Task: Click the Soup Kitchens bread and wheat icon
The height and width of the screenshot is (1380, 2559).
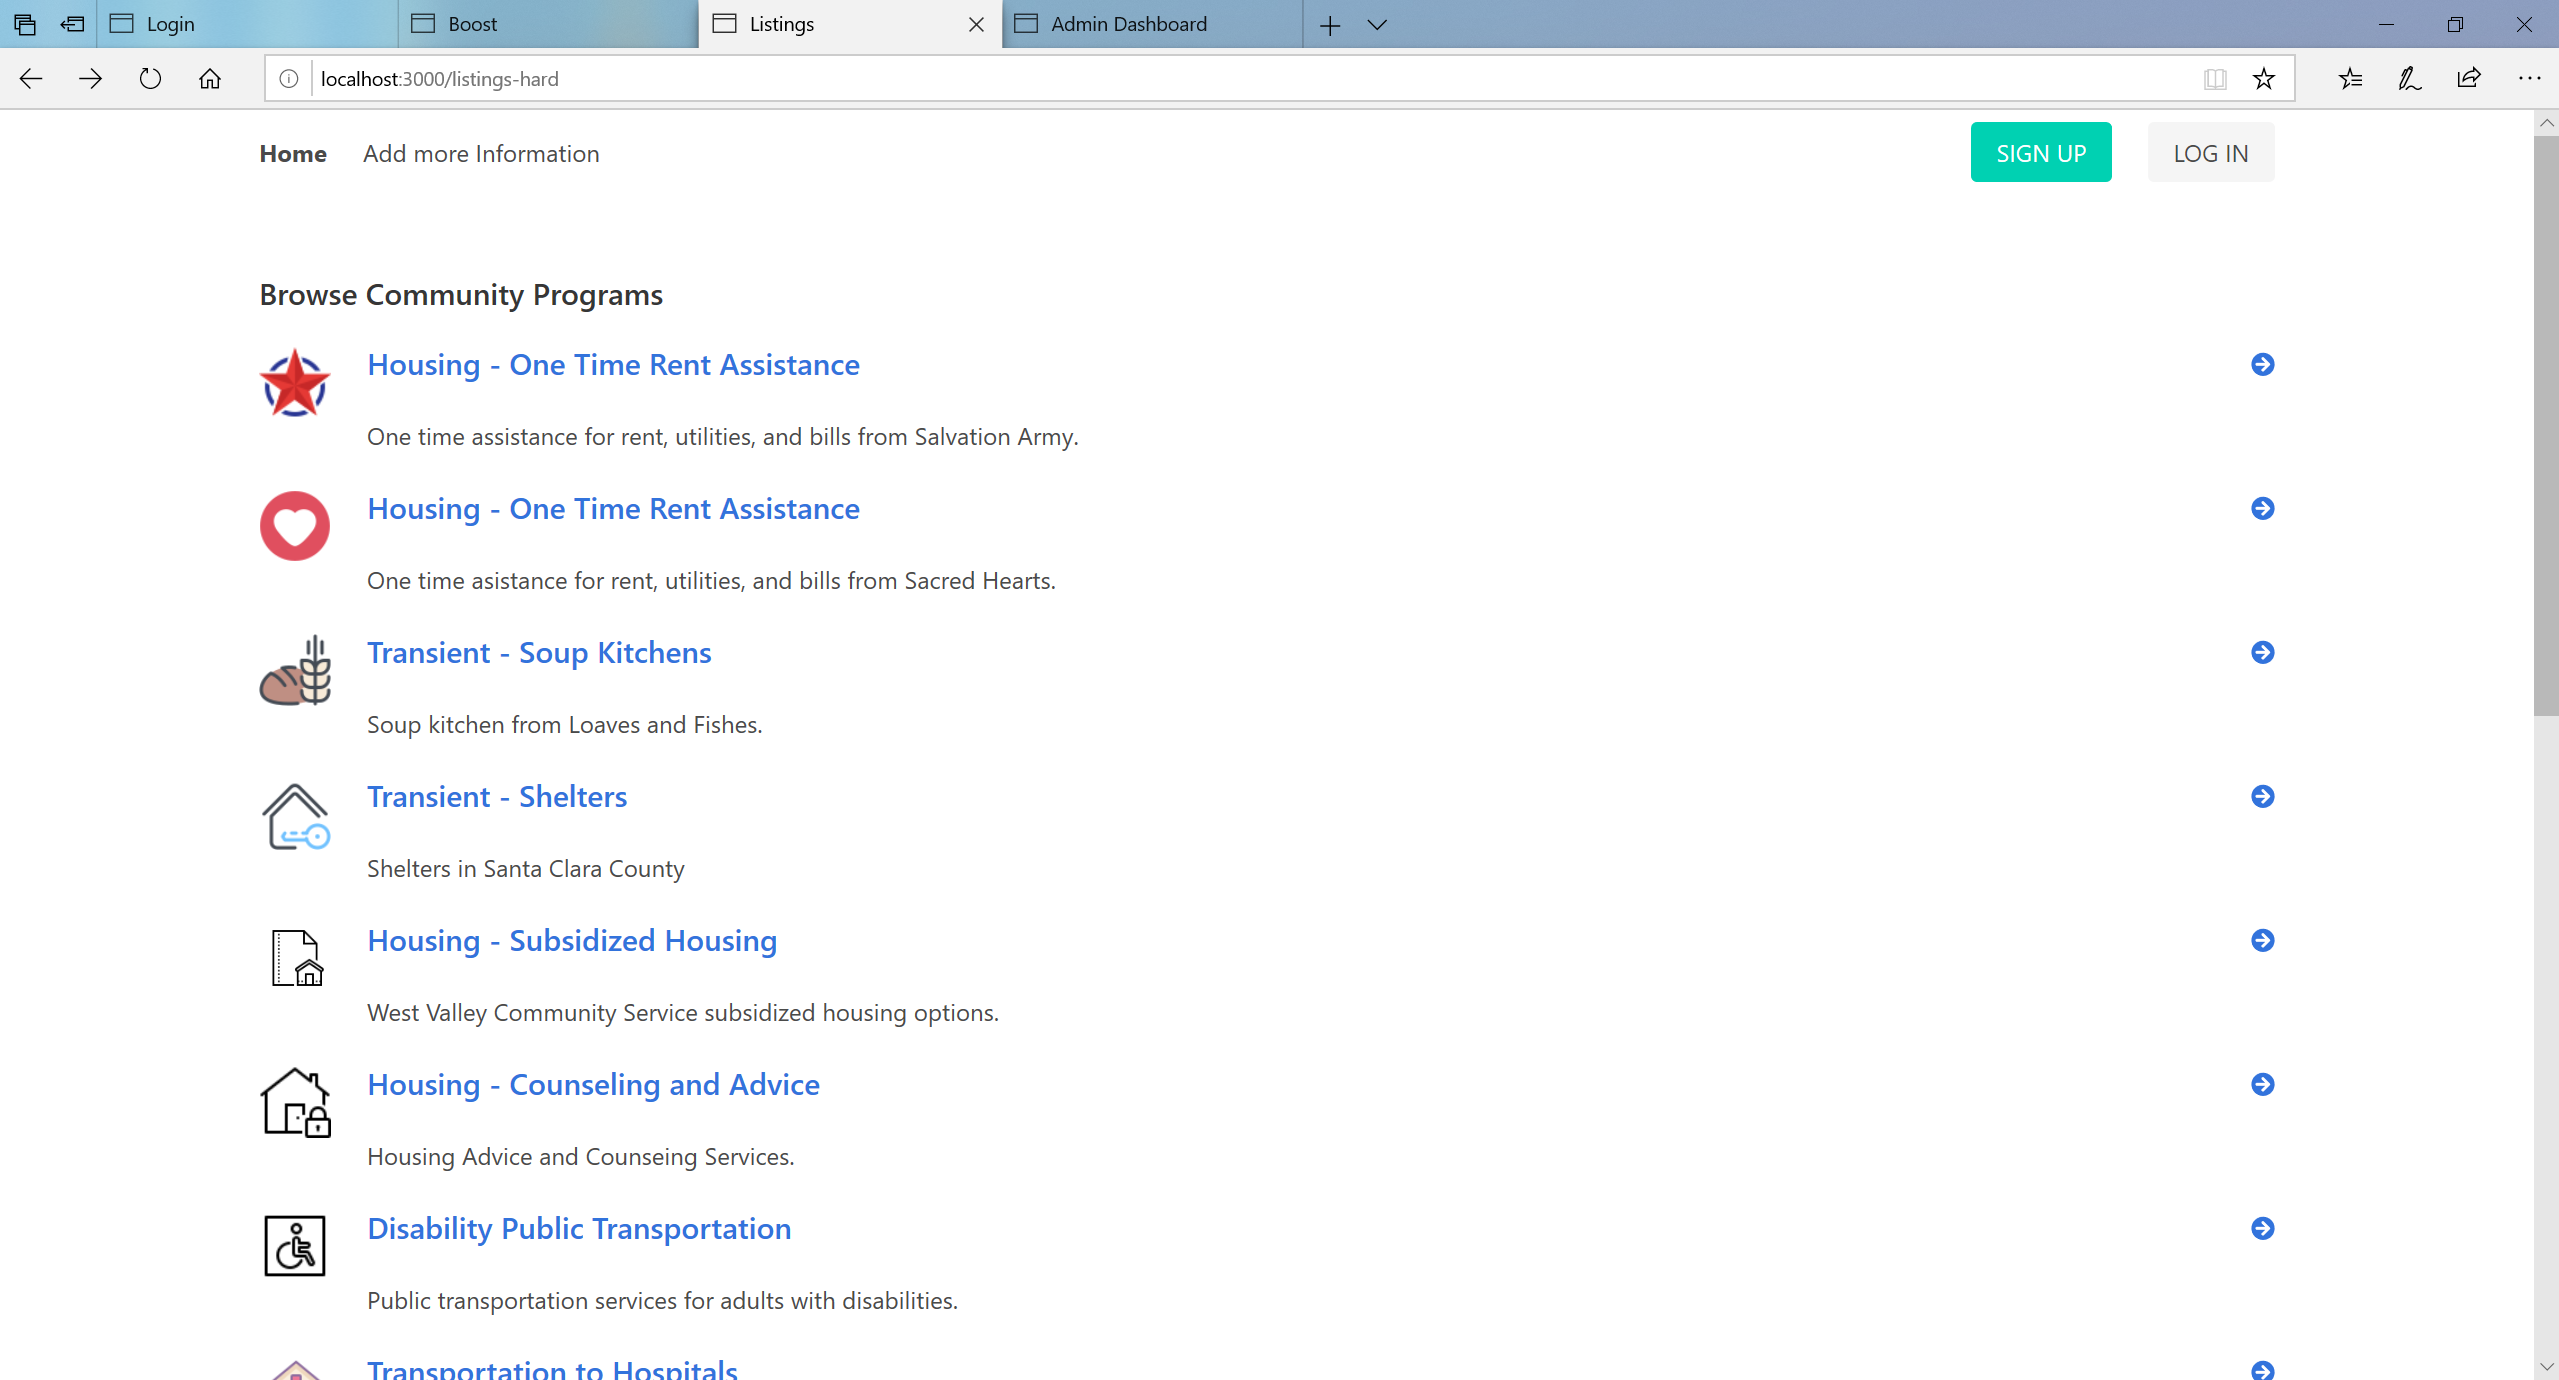Action: click(294, 670)
